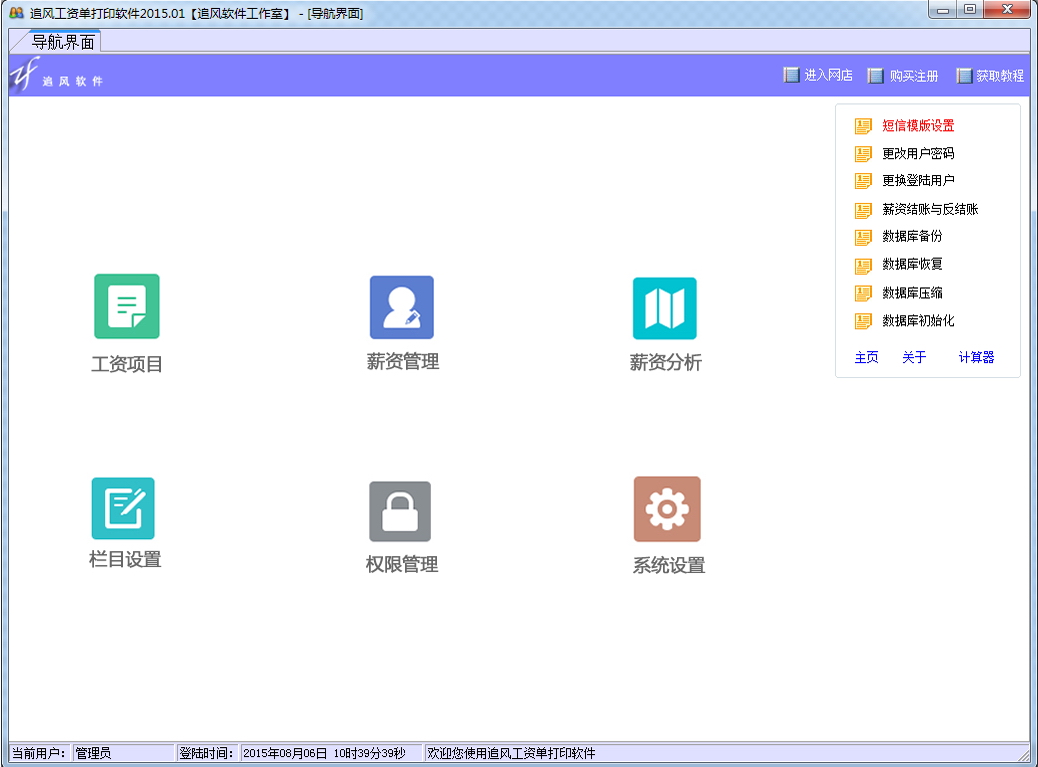The width and height of the screenshot is (1038, 767).
Task: Click the 关于 link
Action: pyautogui.click(x=914, y=357)
